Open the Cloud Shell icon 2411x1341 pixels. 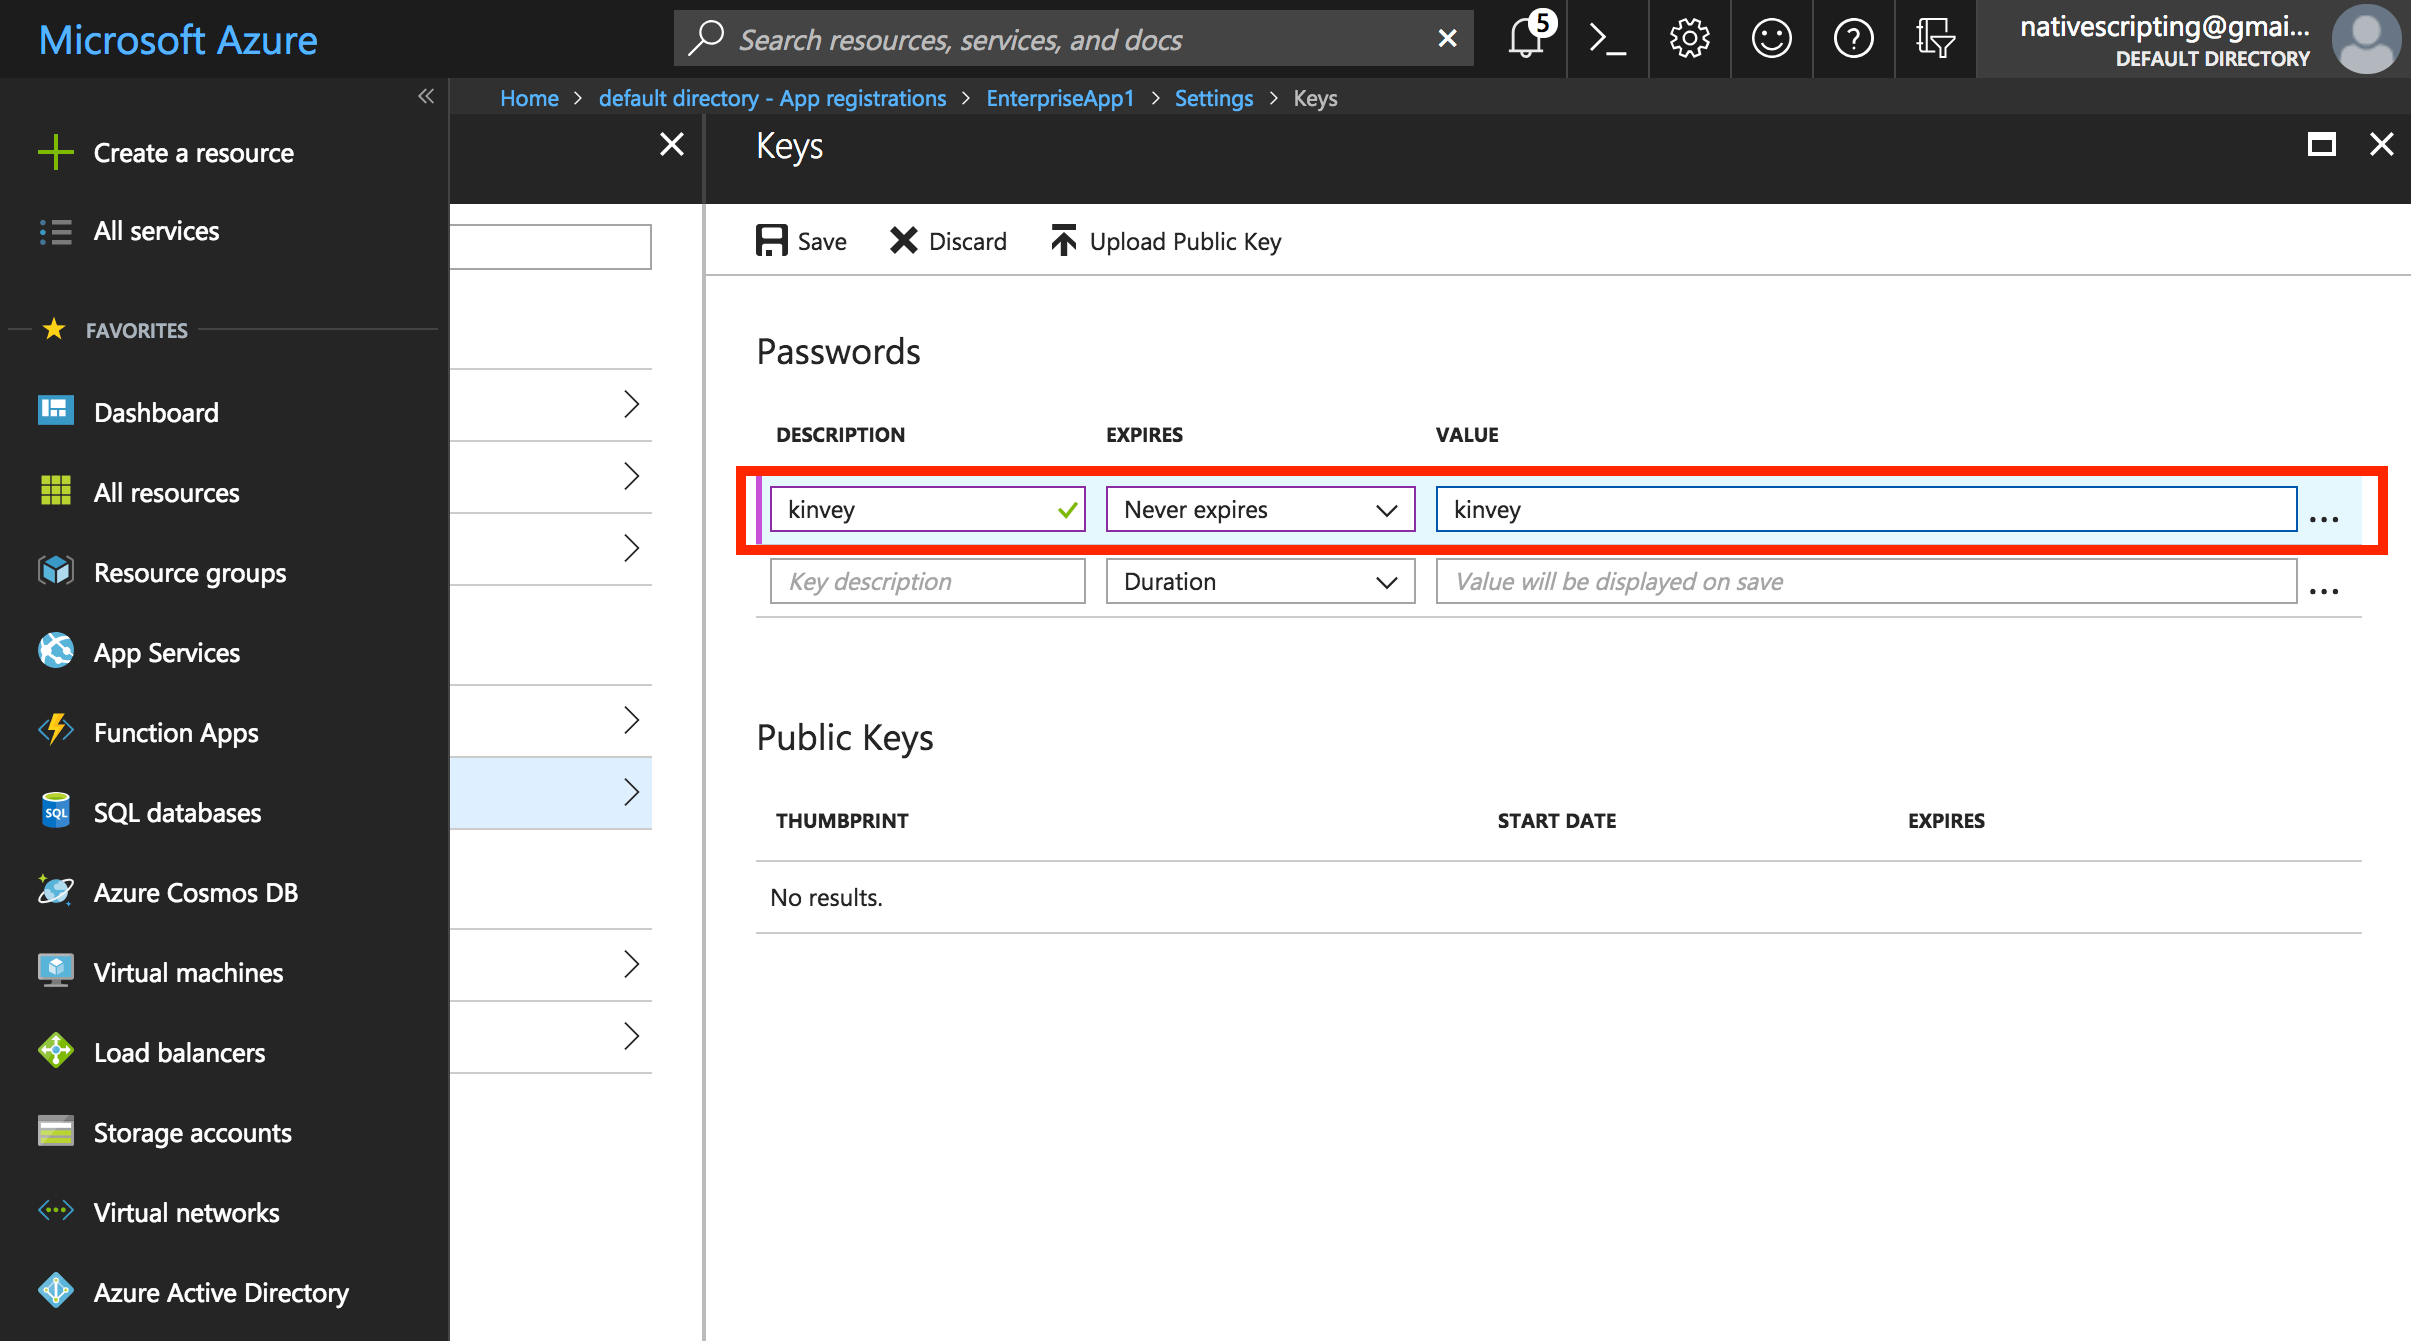[1607, 39]
